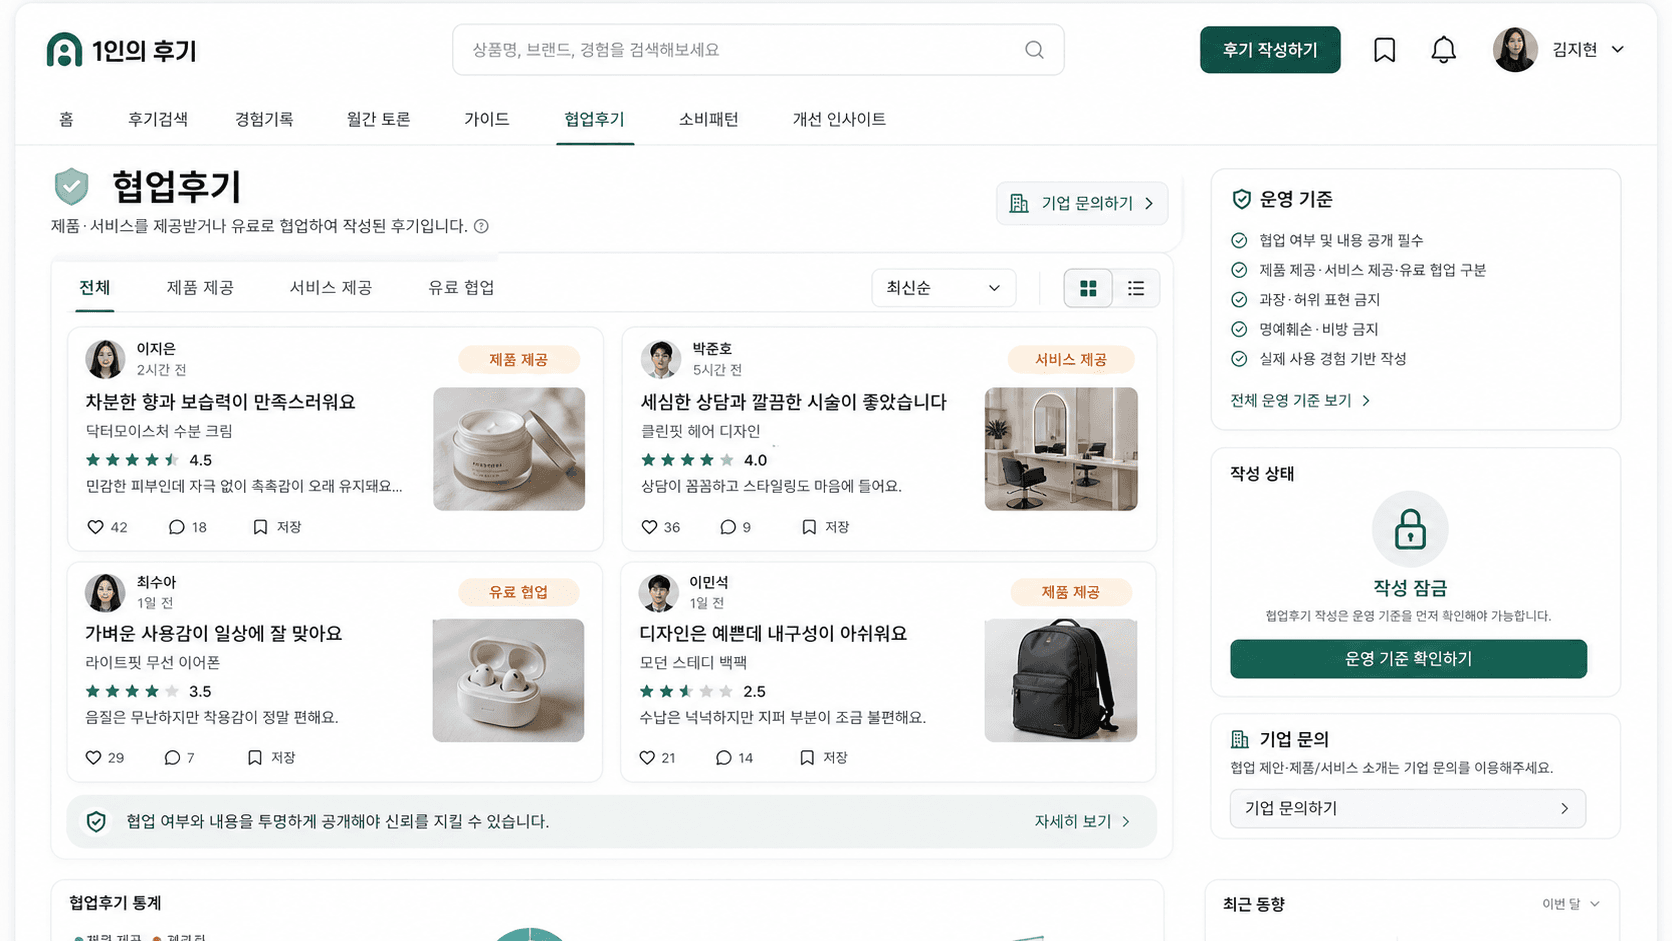The width and height of the screenshot is (1672, 941).
Task: Open review '디자인은 예쁜데 내구성이 아쉬워요'
Action: (x=773, y=634)
